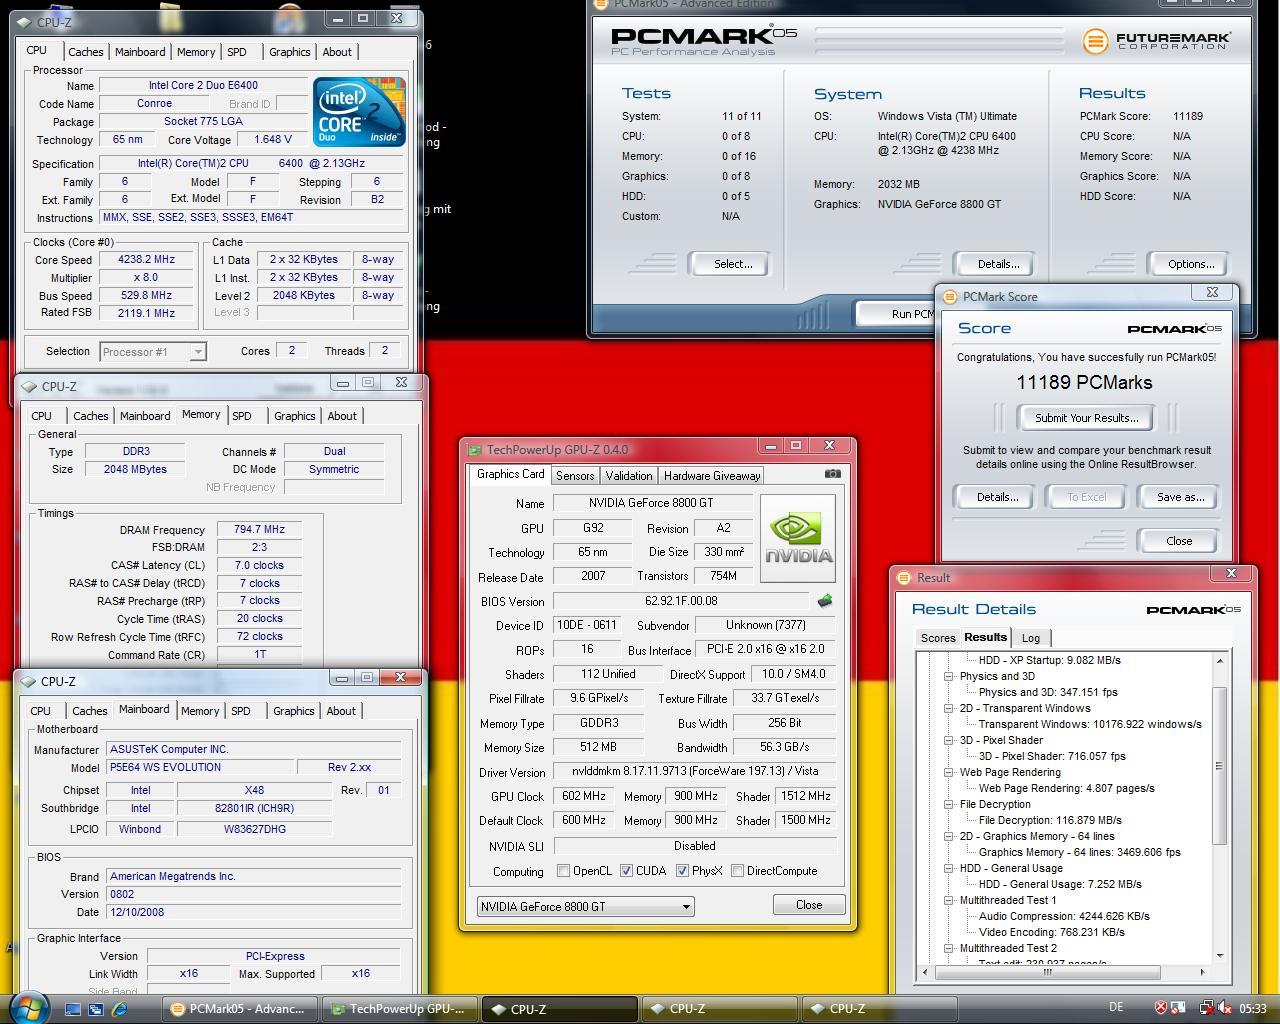Click Switch Between Windows quick launch icon
1280x1024 pixels.
coord(96,1009)
